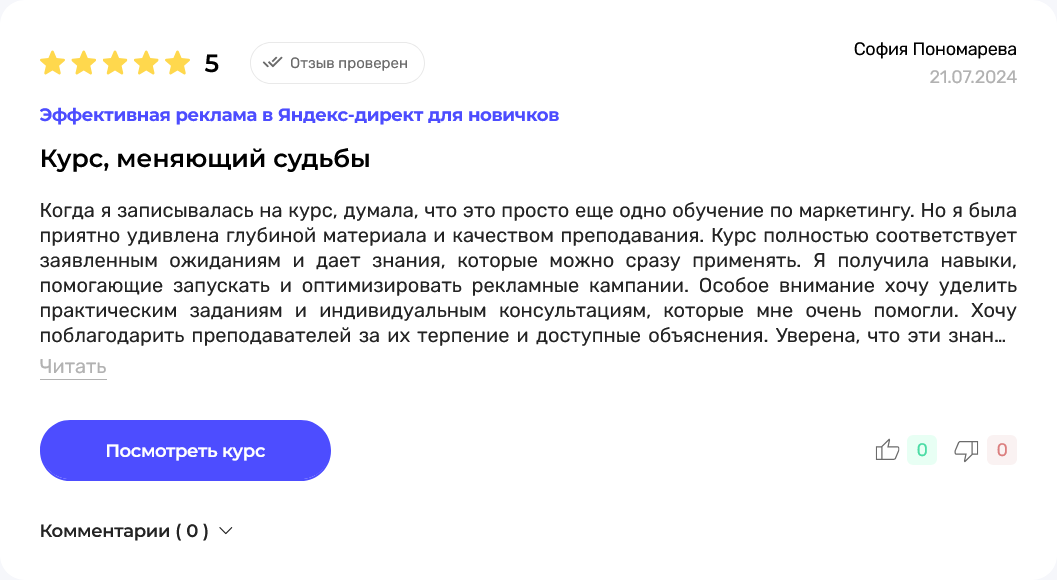This screenshot has height=580, width=1057.
Task: Like the review with thumbs-up icon
Action: [887, 451]
